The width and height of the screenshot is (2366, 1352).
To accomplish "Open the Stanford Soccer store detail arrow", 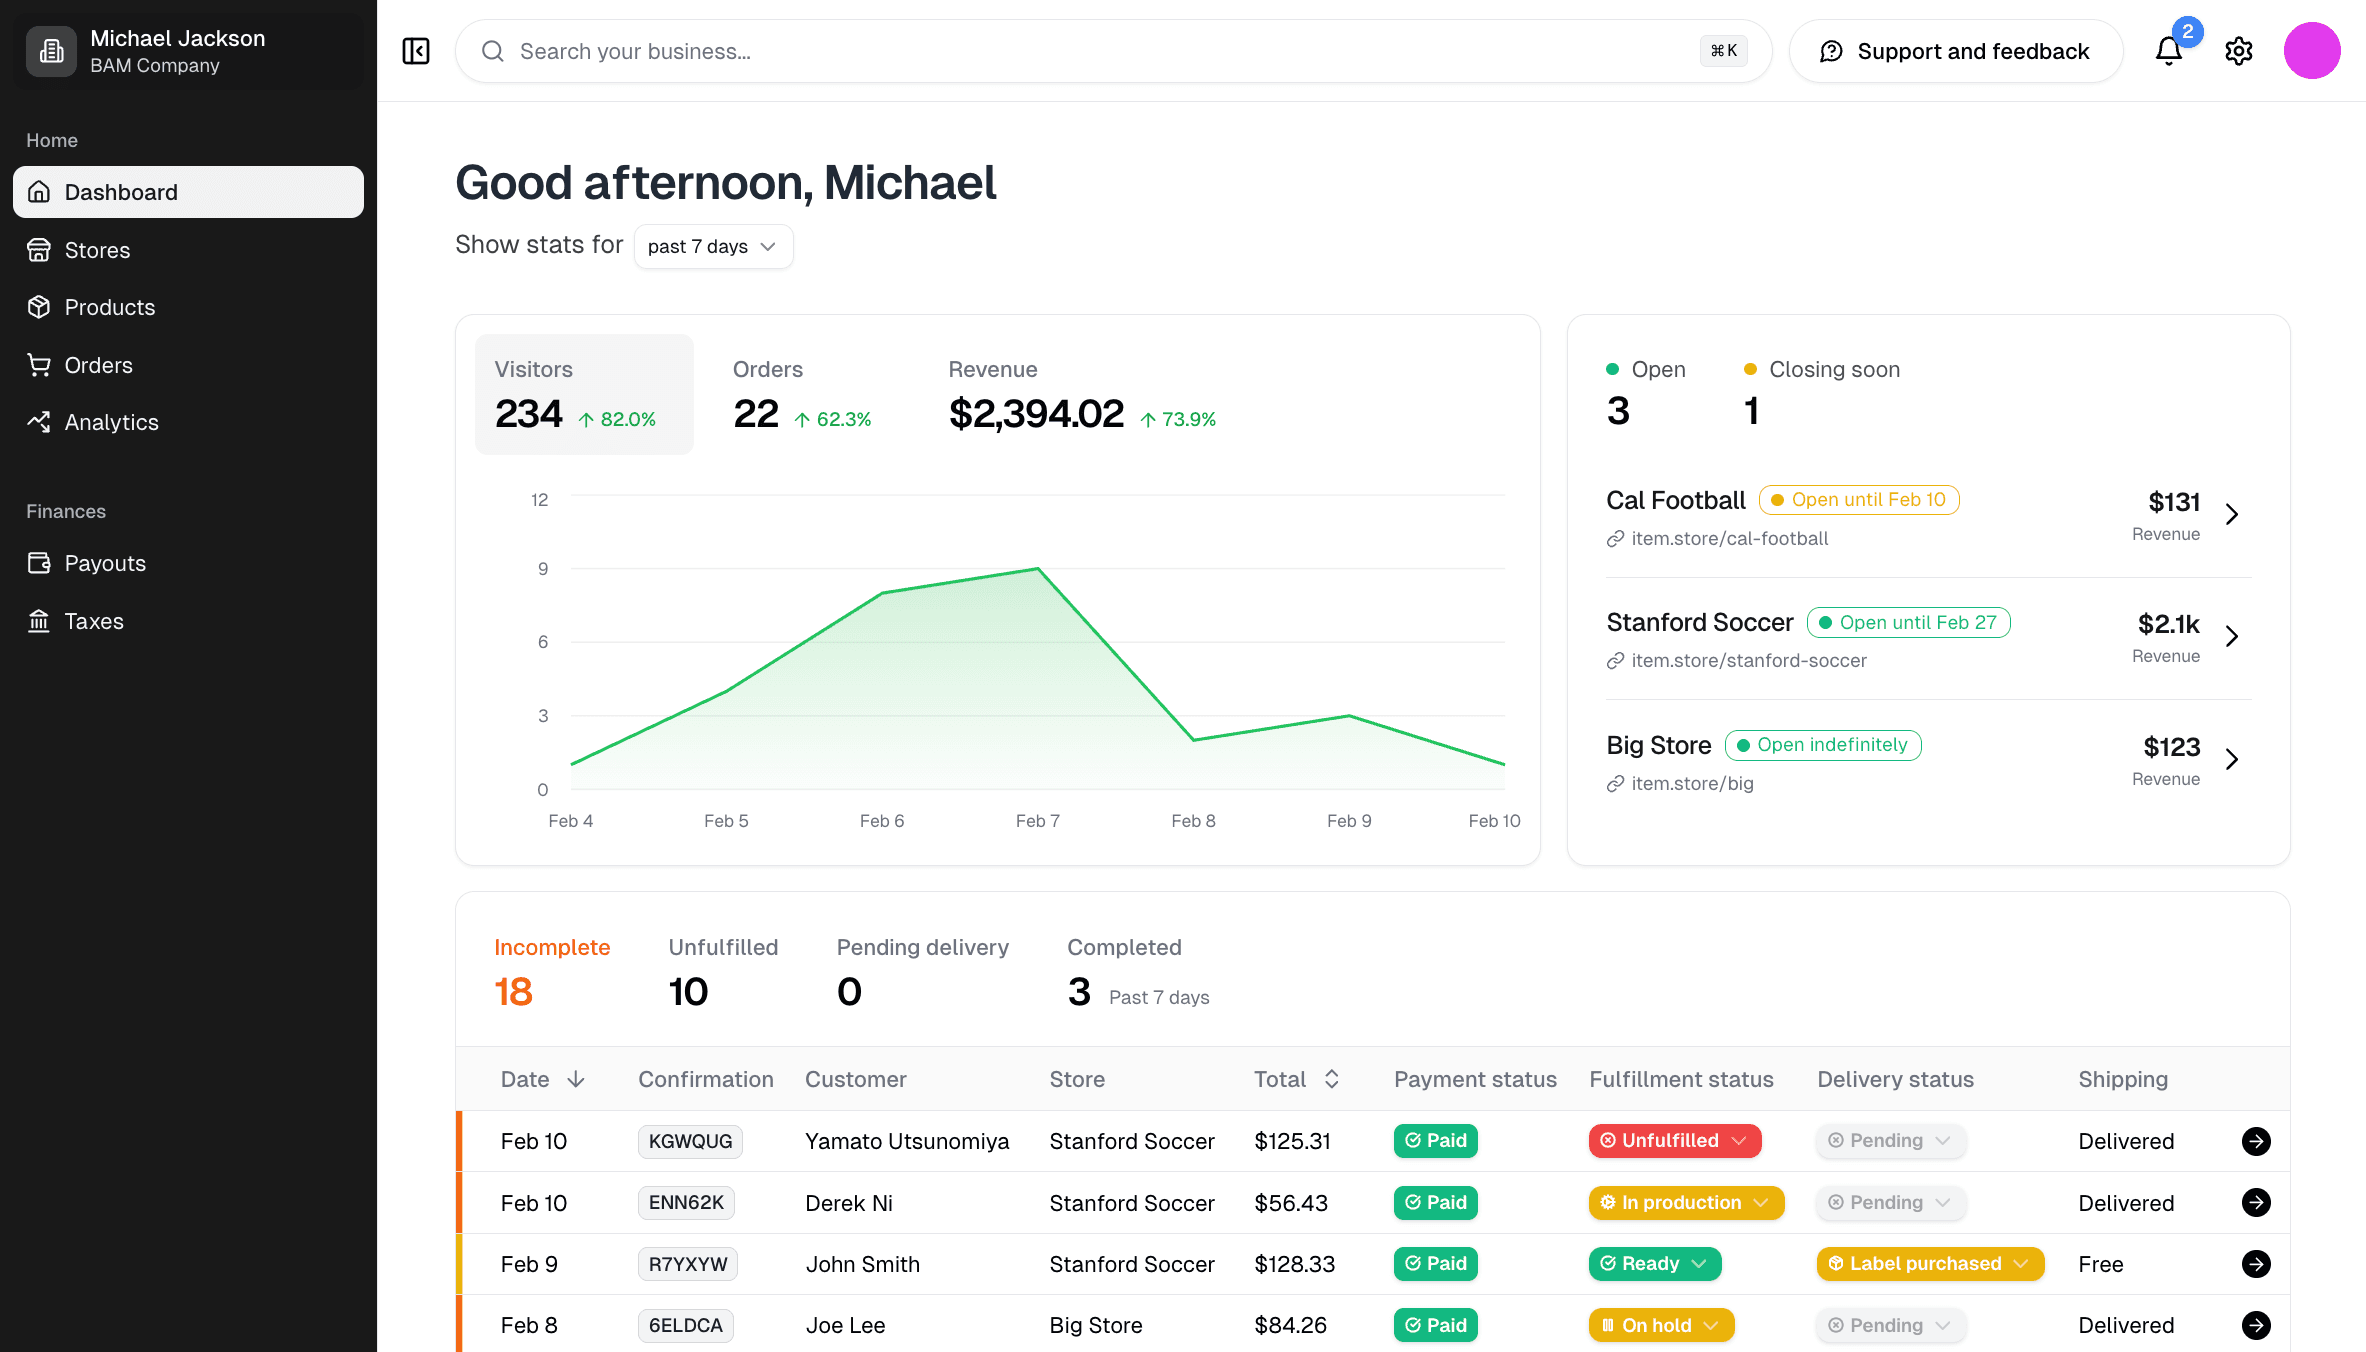I will [x=2233, y=637].
